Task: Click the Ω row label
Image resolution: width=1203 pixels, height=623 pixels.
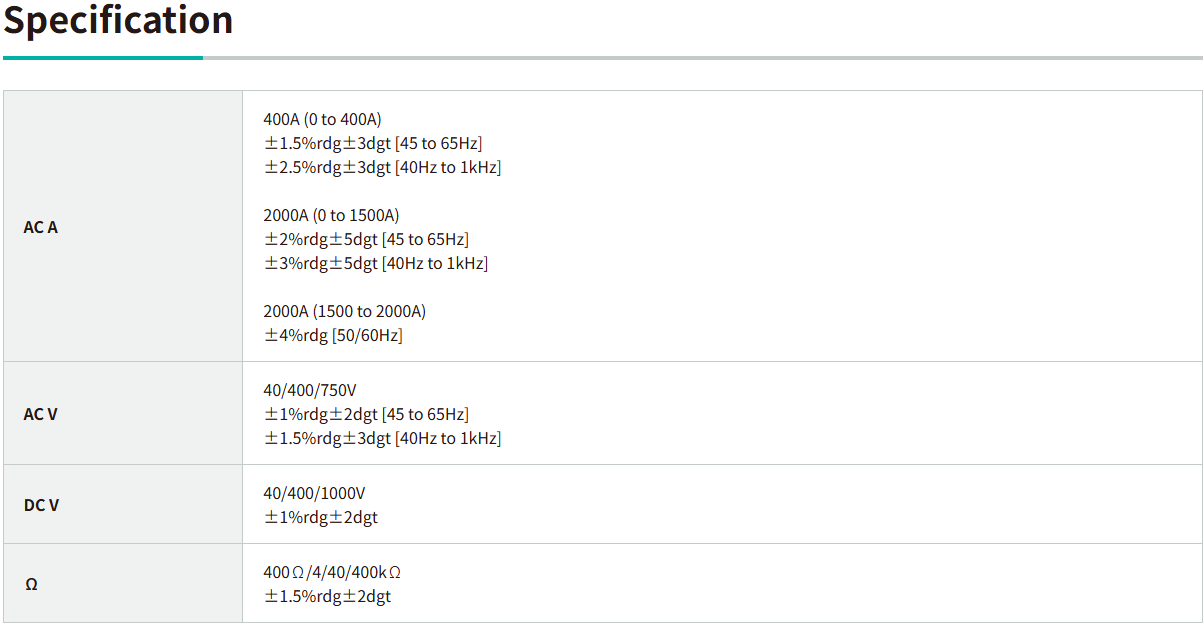Action: point(31,584)
